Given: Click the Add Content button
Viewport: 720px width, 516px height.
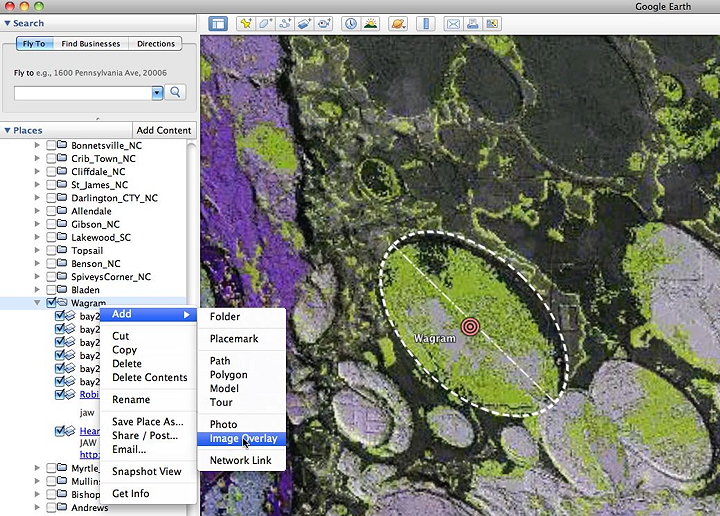Looking at the screenshot, I should pyautogui.click(x=164, y=131).
